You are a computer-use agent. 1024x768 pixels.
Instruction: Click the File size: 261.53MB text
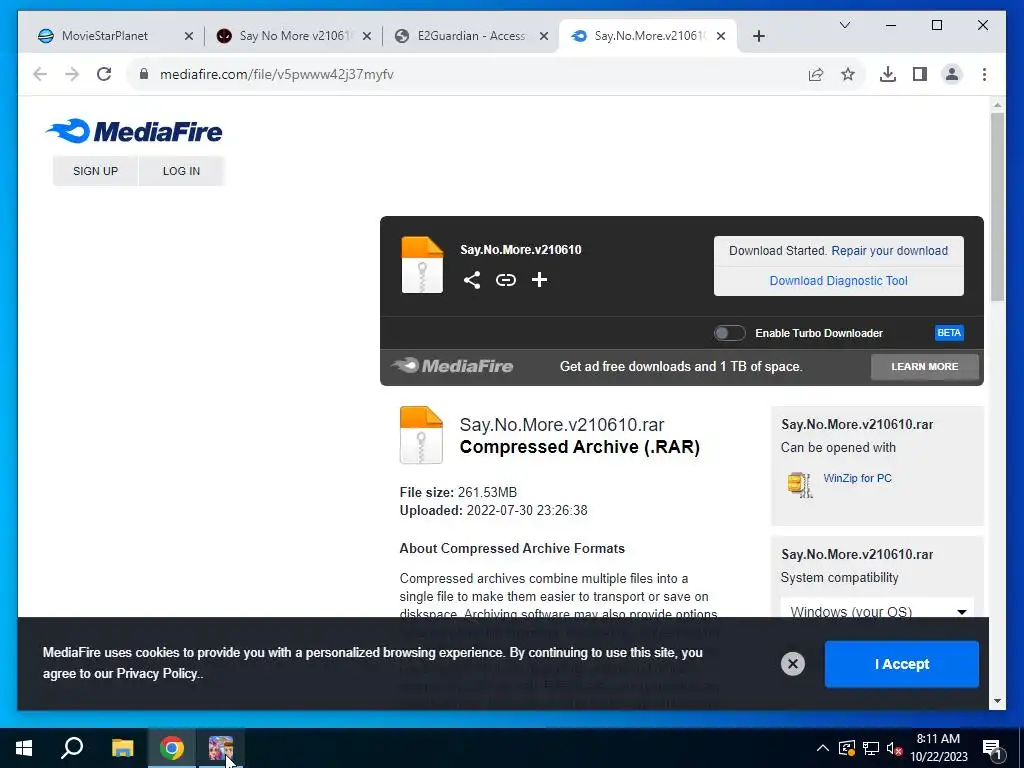[458, 492]
